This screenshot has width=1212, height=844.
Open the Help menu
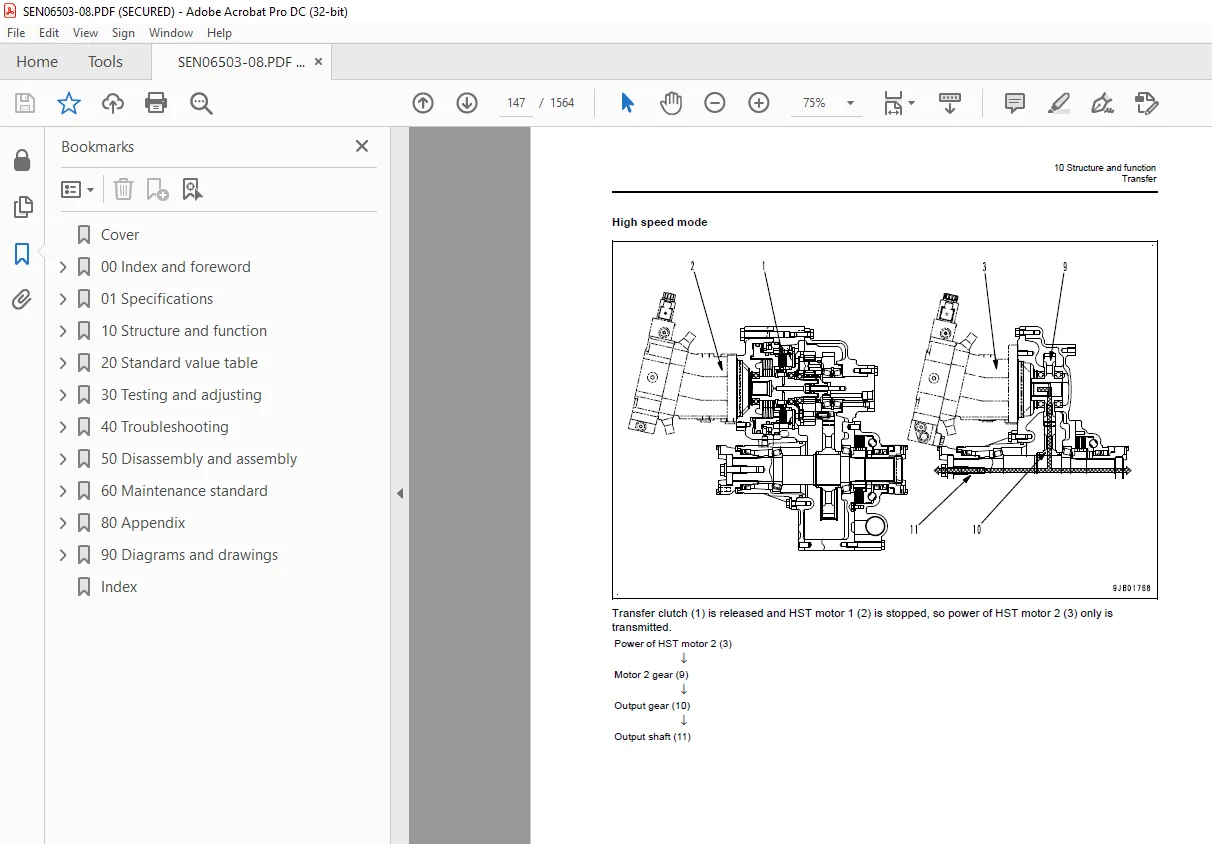[219, 33]
